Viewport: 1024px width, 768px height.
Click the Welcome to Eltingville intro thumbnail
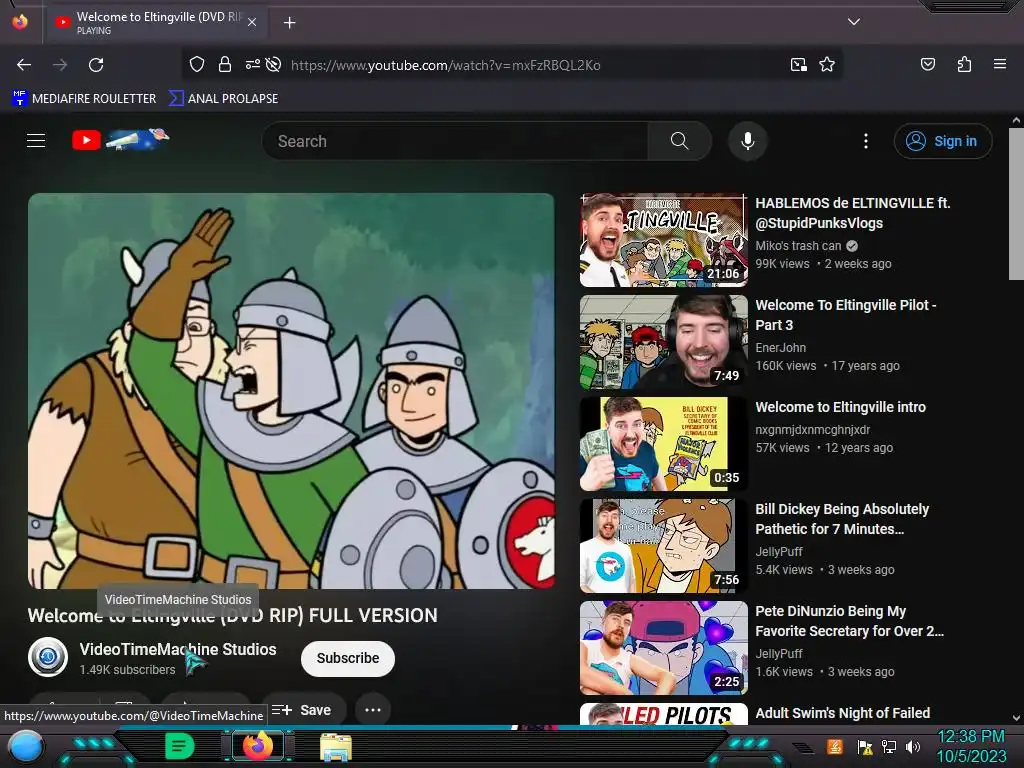click(664, 444)
